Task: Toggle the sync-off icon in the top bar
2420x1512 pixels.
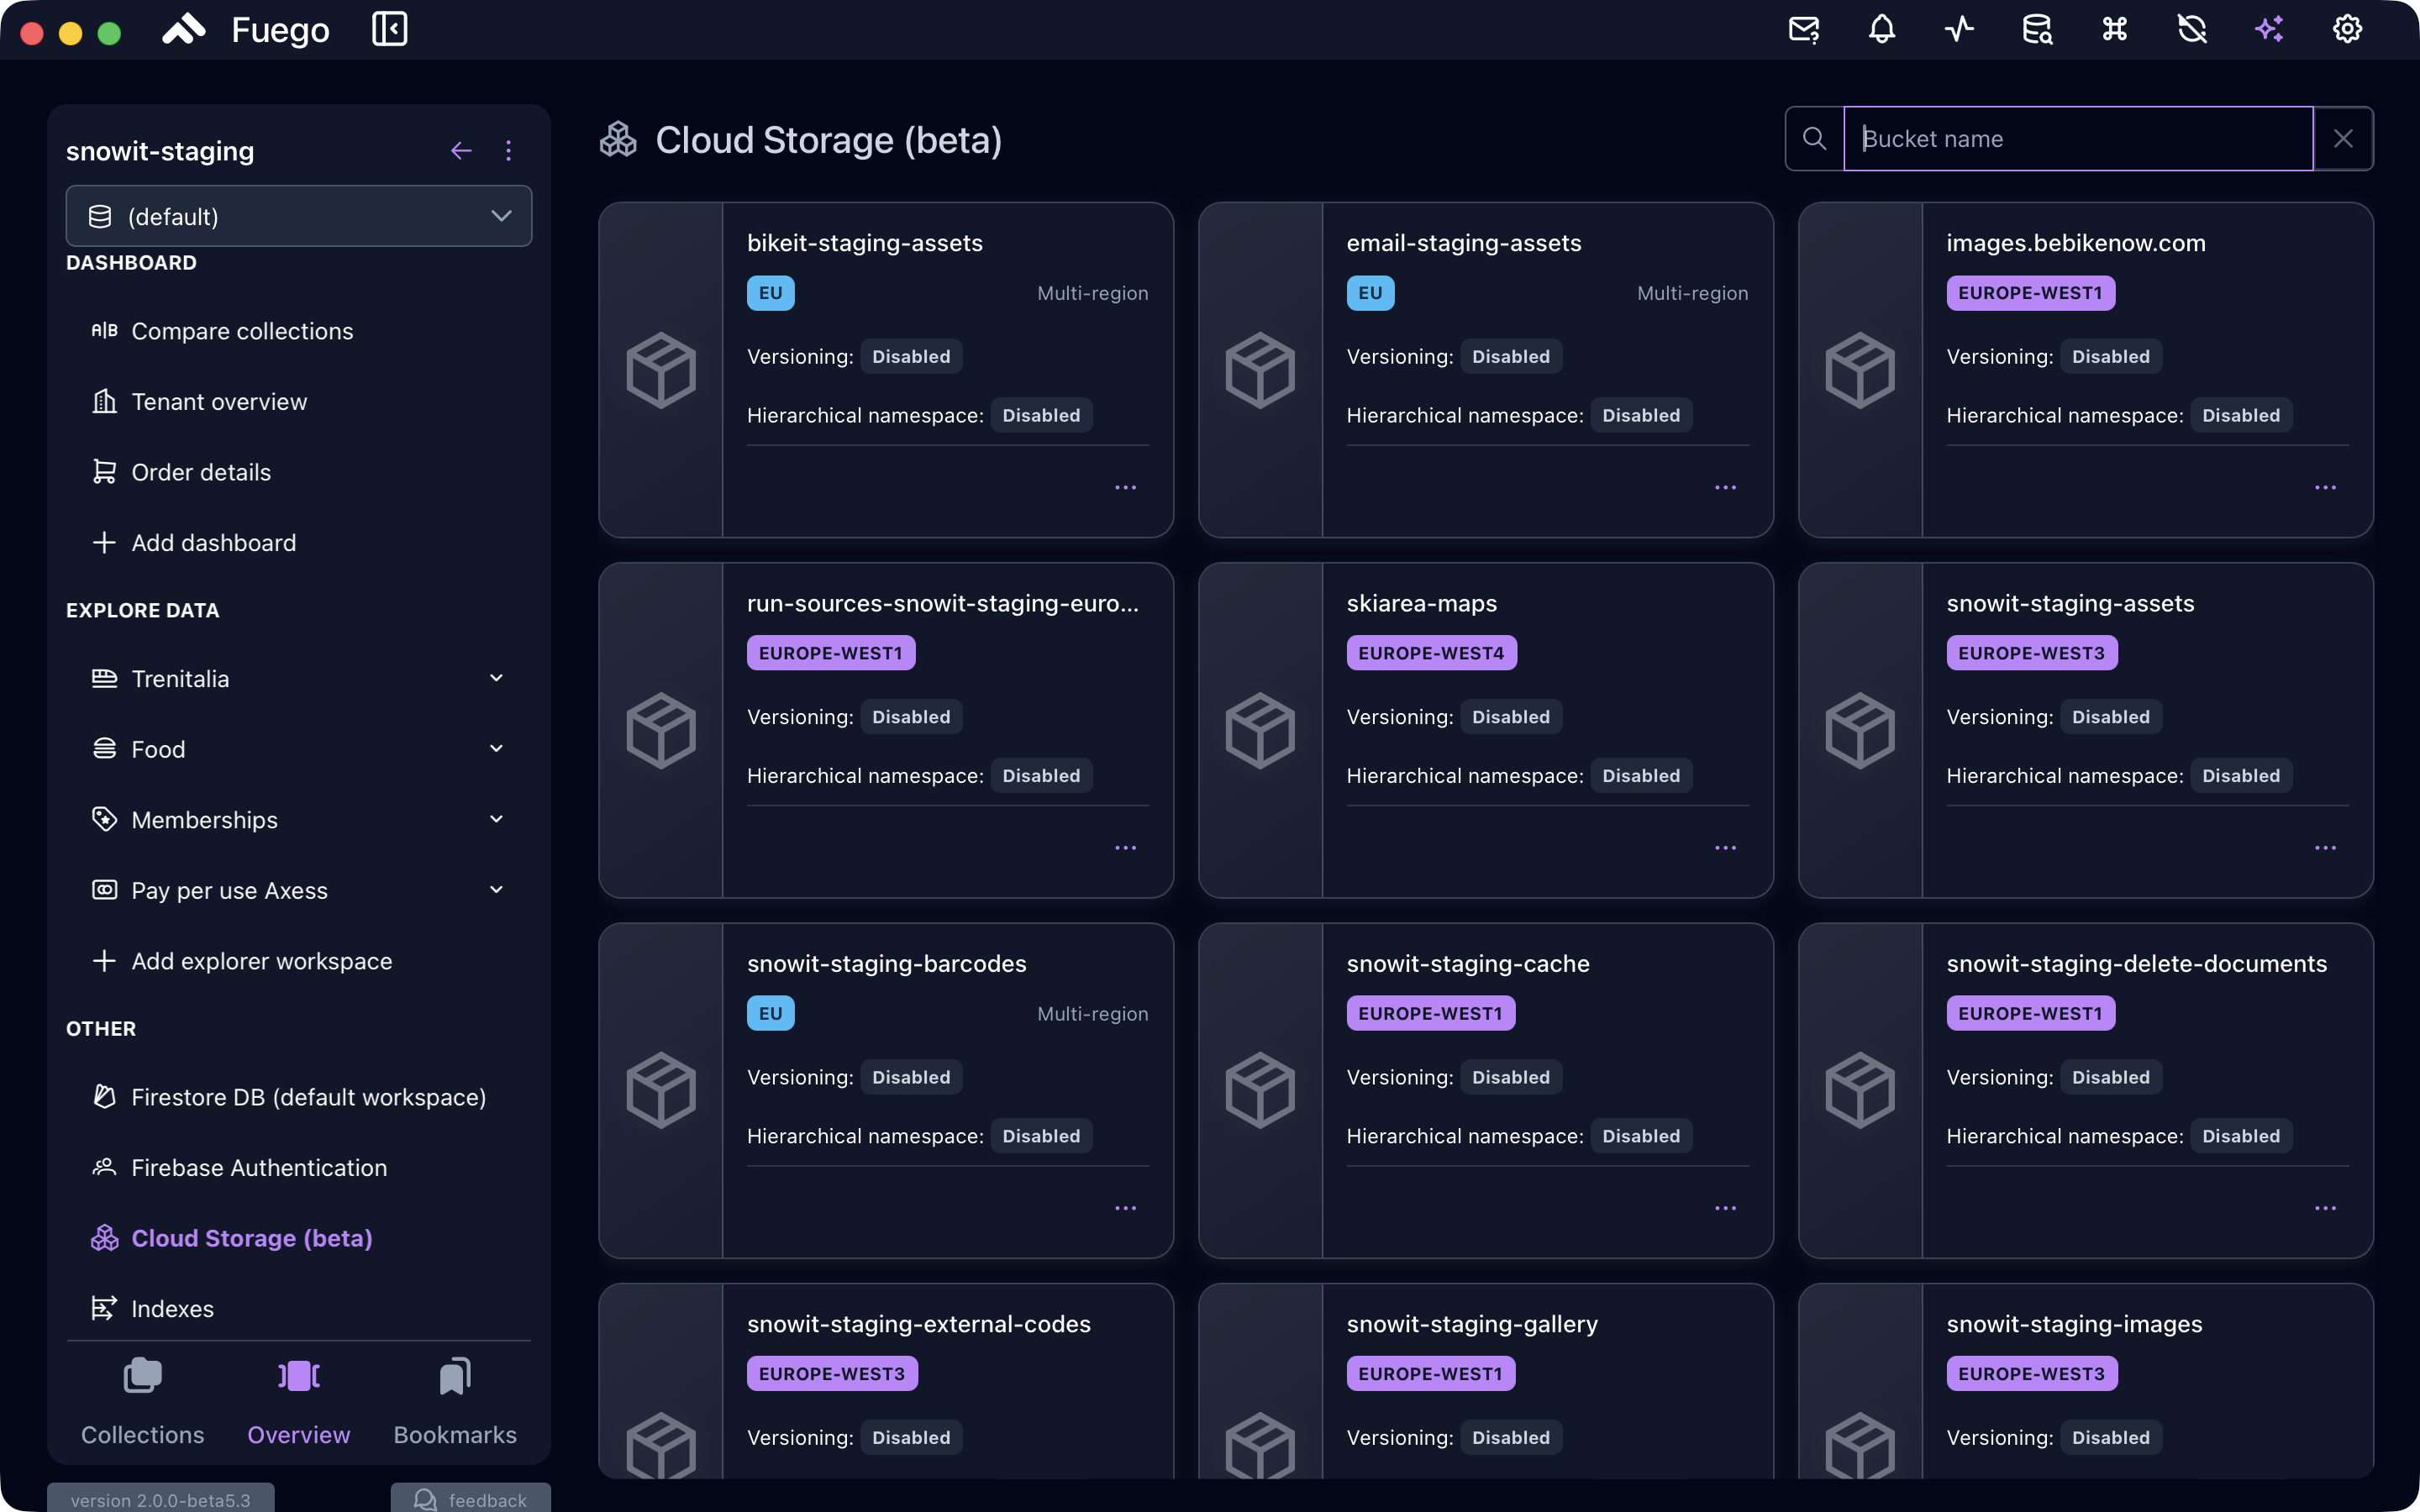Action: 2192,29
